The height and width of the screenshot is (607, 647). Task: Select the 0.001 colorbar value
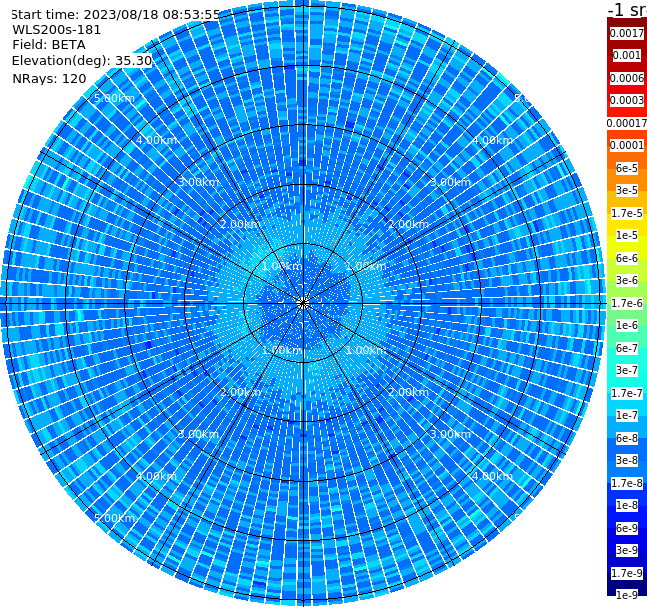pos(627,55)
